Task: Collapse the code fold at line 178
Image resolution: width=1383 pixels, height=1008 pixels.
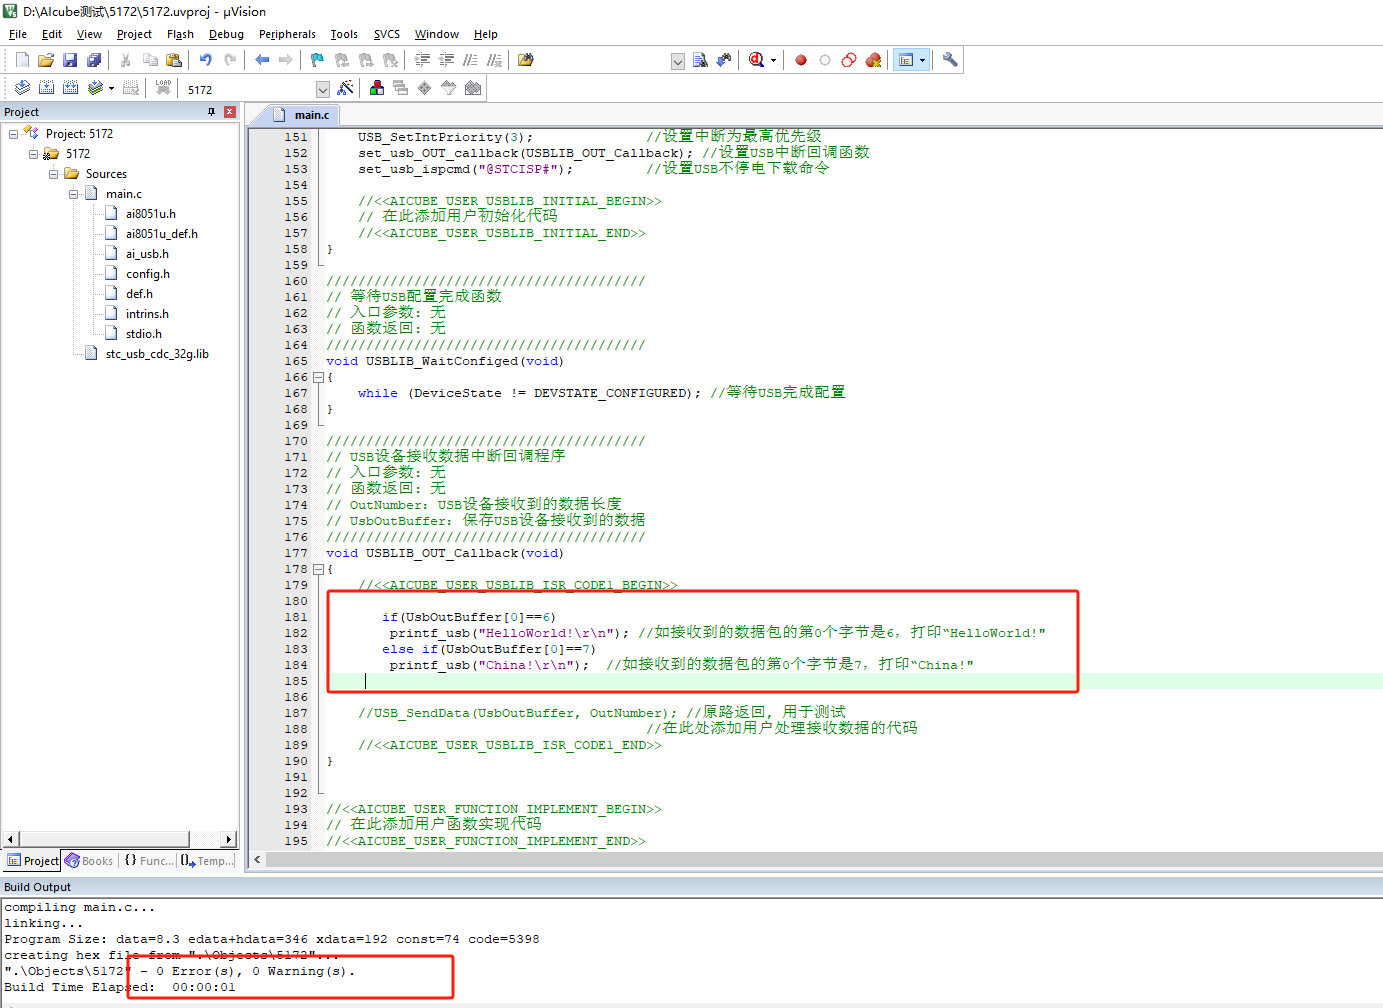Action: pos(318,570)
